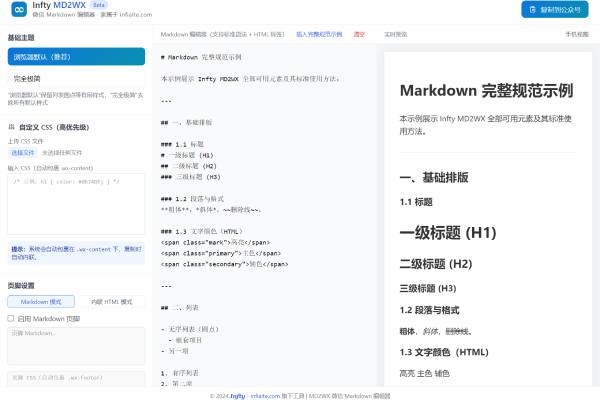Click '# Markdown 完整规范示例' line in editor
The image size is (600, 400).
point(201,57)
